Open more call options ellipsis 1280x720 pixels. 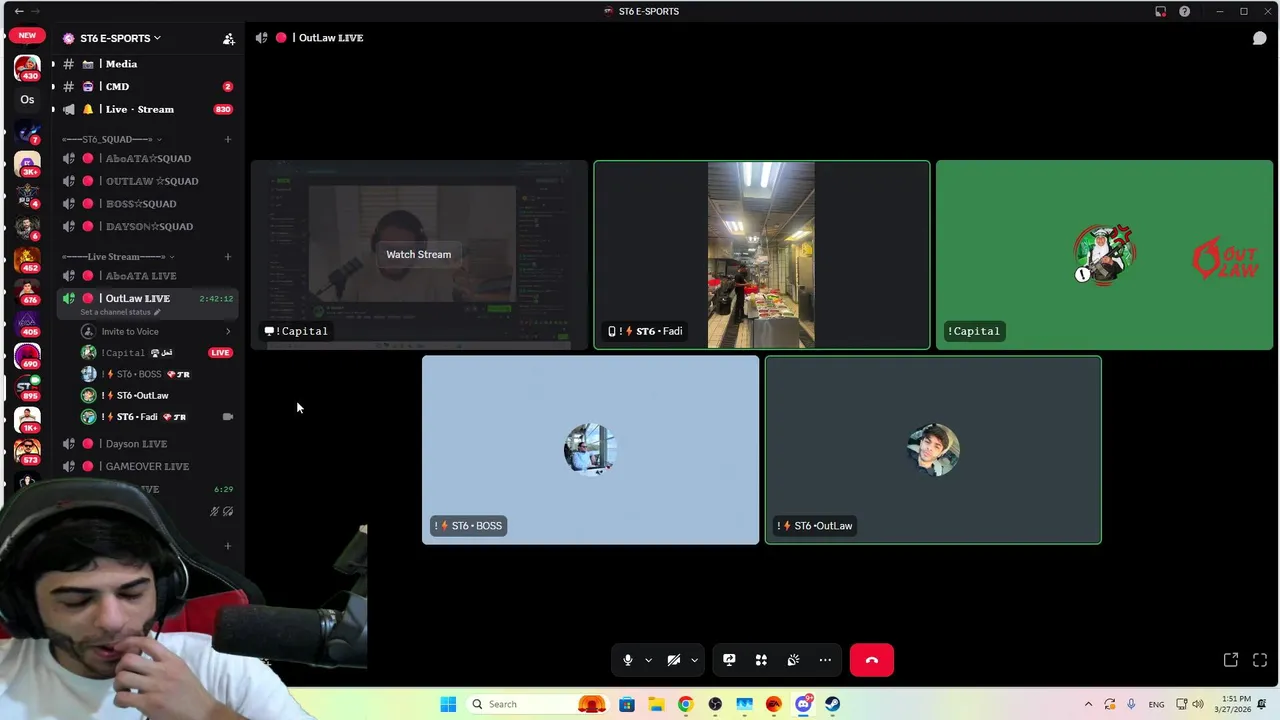tap(825, 660)
